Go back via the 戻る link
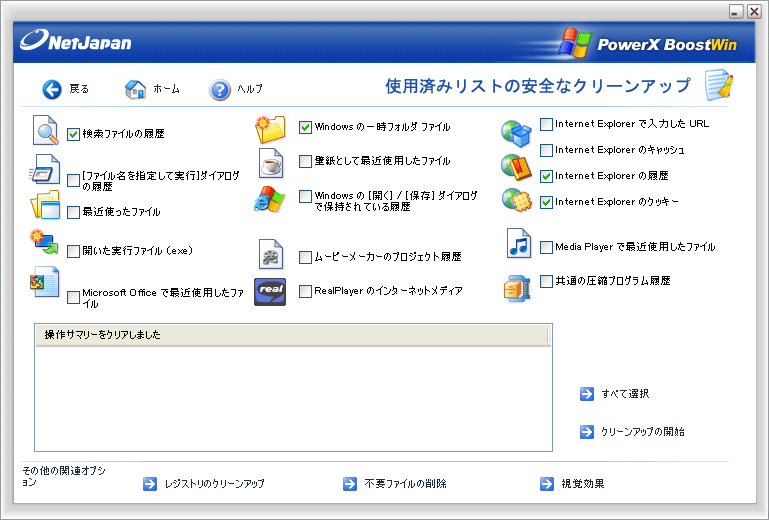The height and width of the screenshot is (520, 769). click(x=79, y=89)
